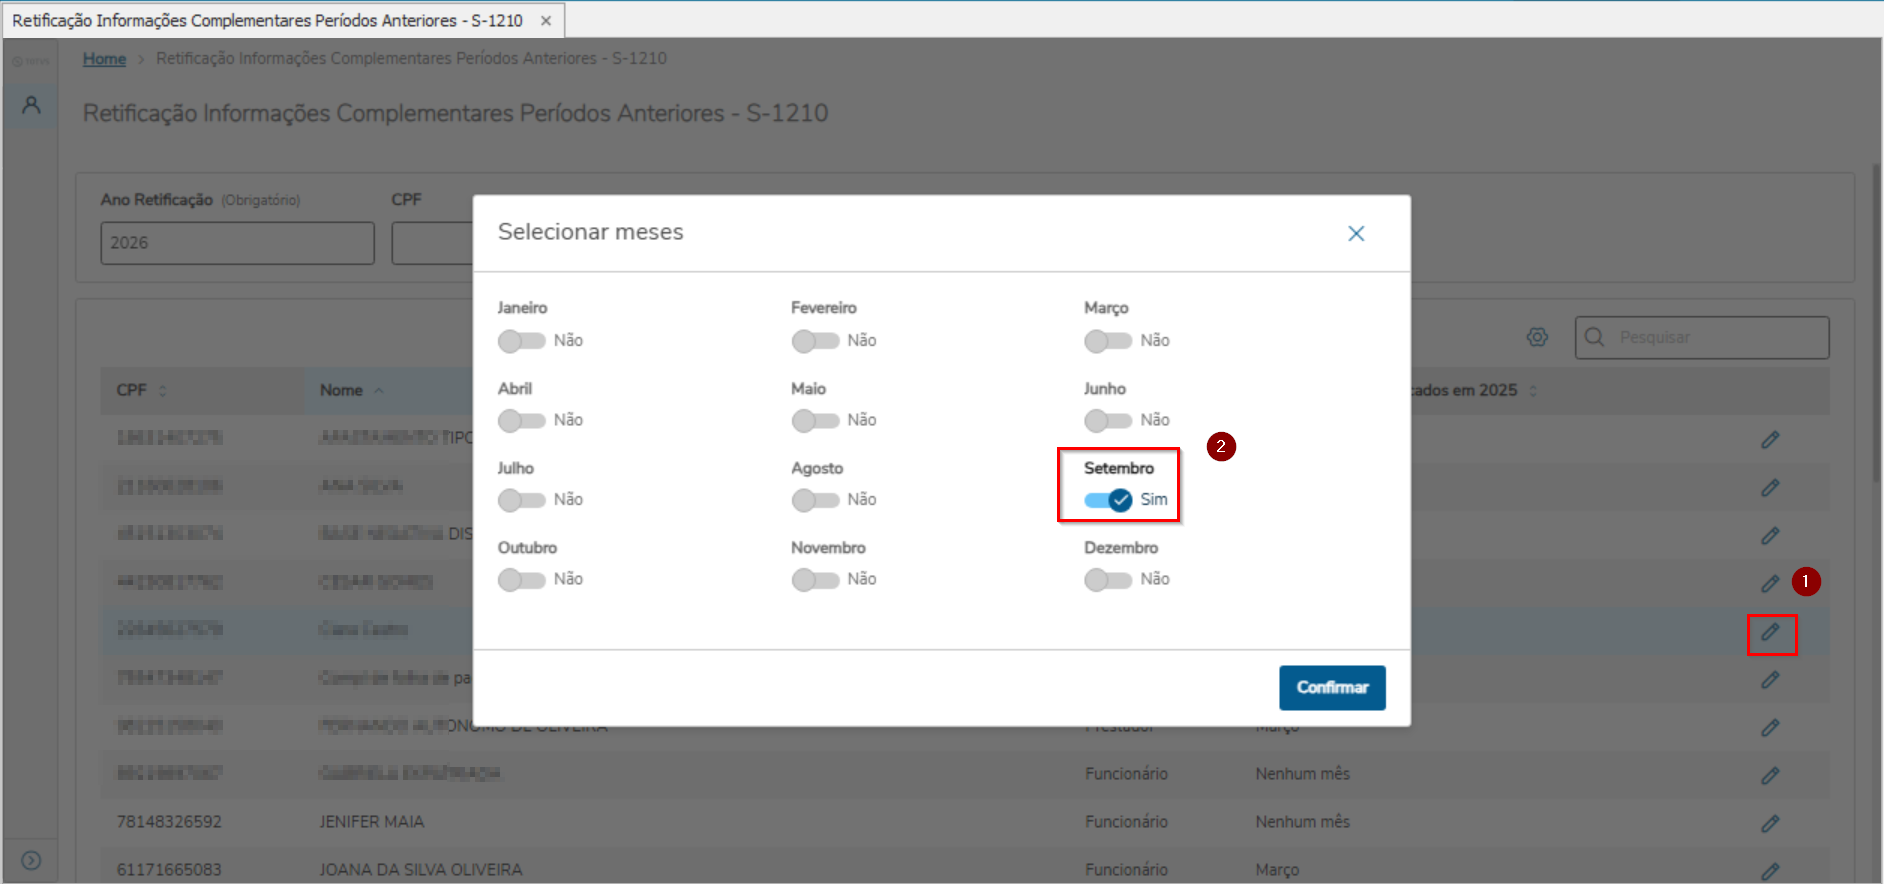
Task: Sort by CPF column arrows
Action: 163,391
